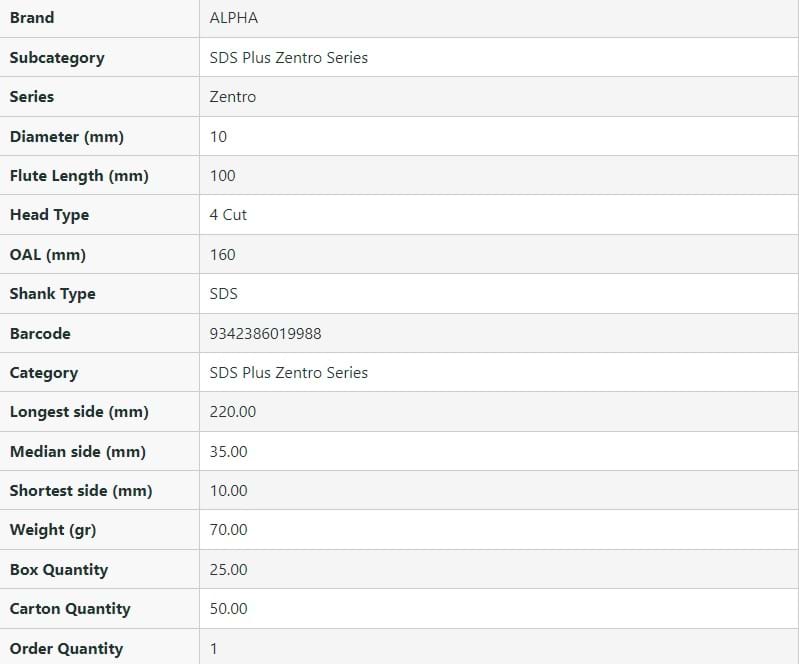The width and height of the screenshot is (799, 664).
Task: Select the Longest side value 220.00
Action: coord(233,412)
